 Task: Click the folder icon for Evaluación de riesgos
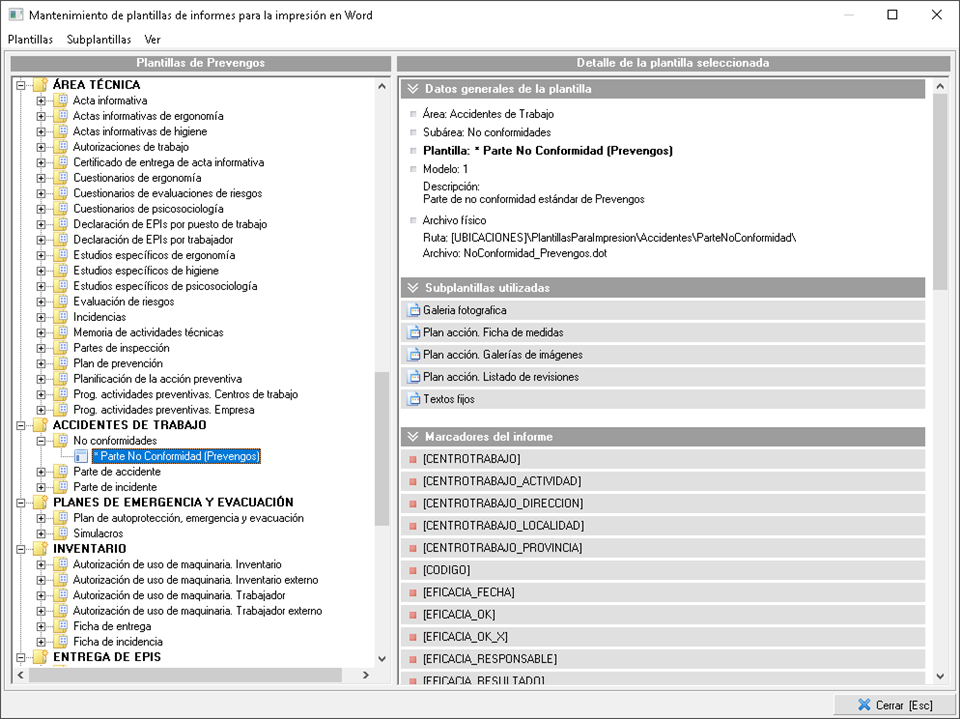tap(60, 301)
